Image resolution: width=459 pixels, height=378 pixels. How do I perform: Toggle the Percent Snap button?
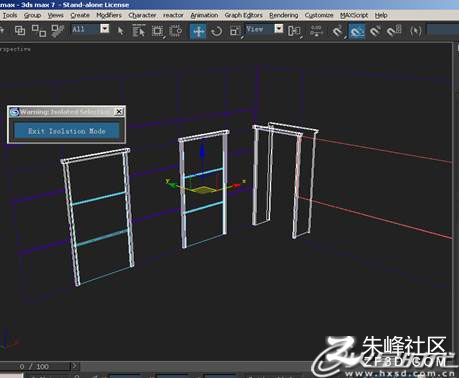click(x=375, y=31)
